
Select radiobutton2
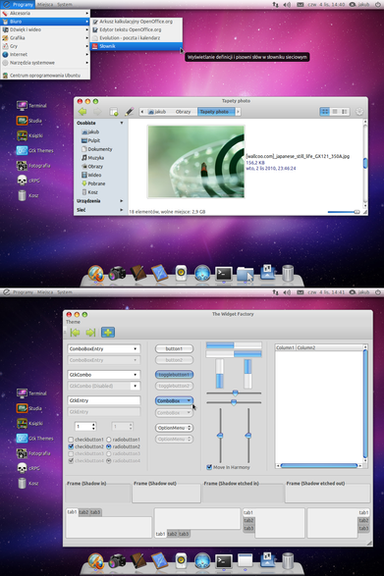(x=109, y=447)
